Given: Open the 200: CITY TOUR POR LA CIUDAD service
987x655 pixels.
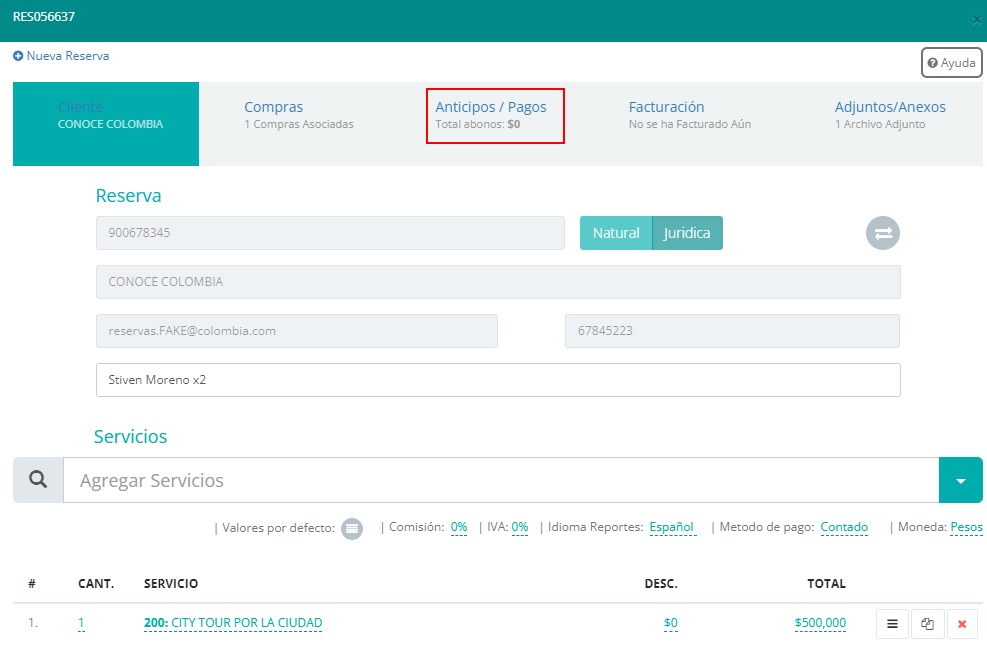Looking at the screenshot, I should pos(233,623).
